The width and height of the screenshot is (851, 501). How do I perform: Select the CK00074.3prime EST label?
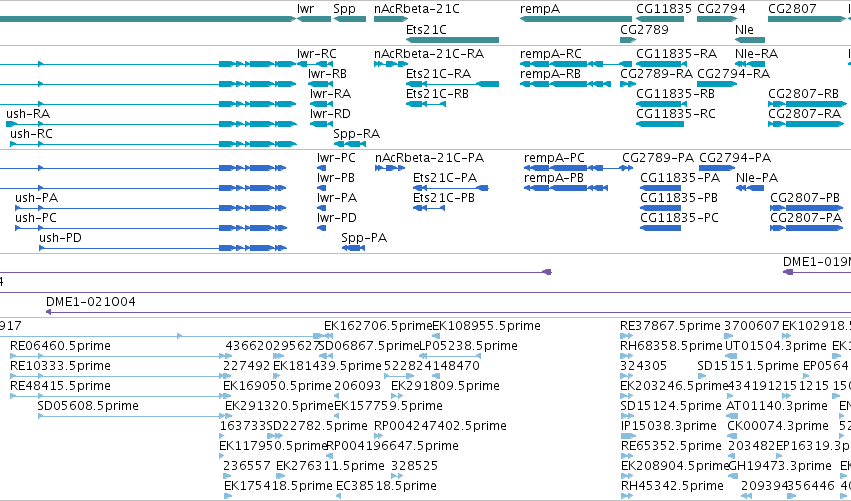click(778, 426)
